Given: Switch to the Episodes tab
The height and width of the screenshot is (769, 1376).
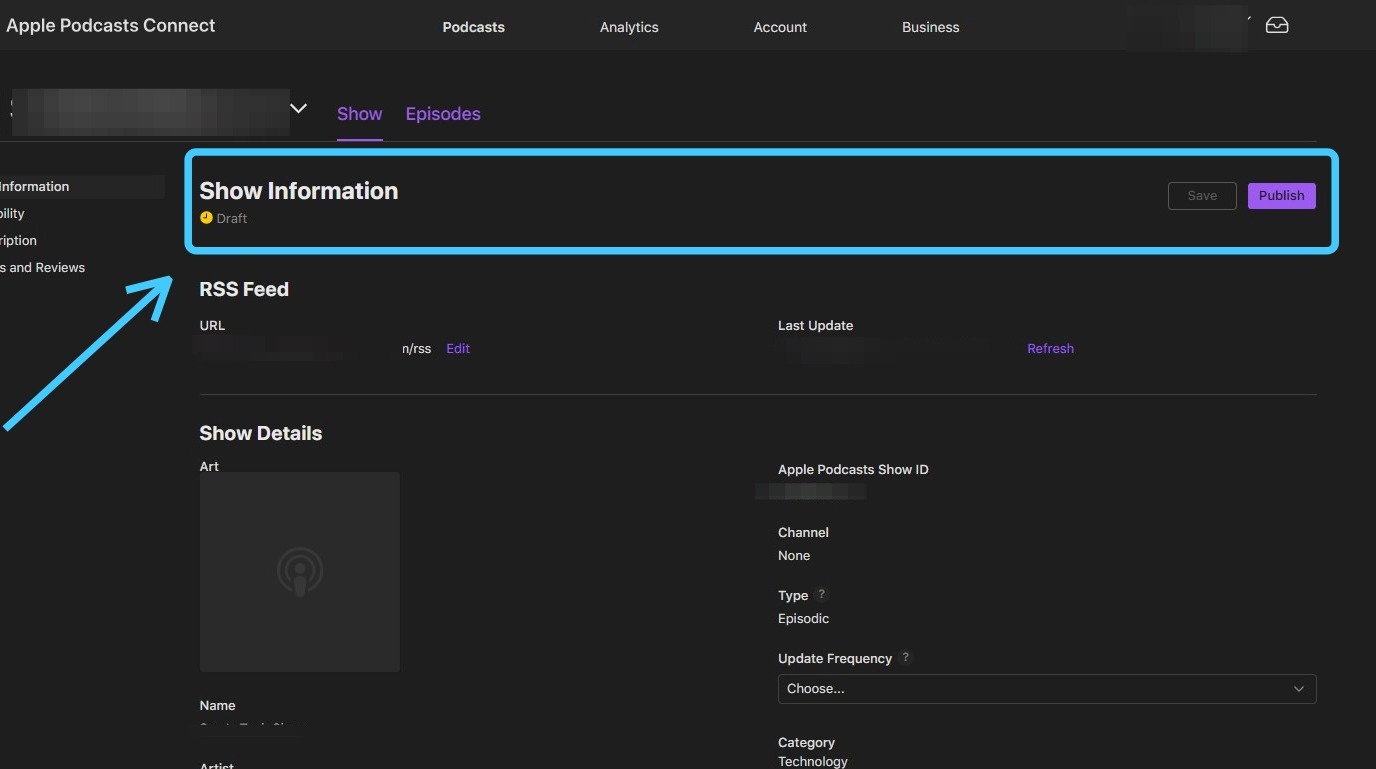Looking at the screenshot, I should (x=443, y=114).
